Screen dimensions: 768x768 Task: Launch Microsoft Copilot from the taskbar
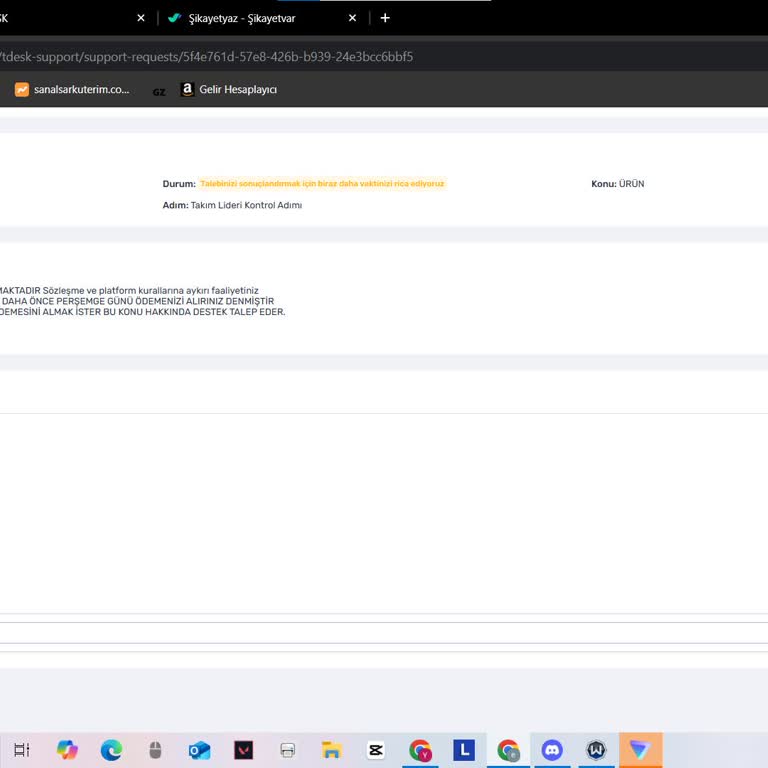pos(67,750)
